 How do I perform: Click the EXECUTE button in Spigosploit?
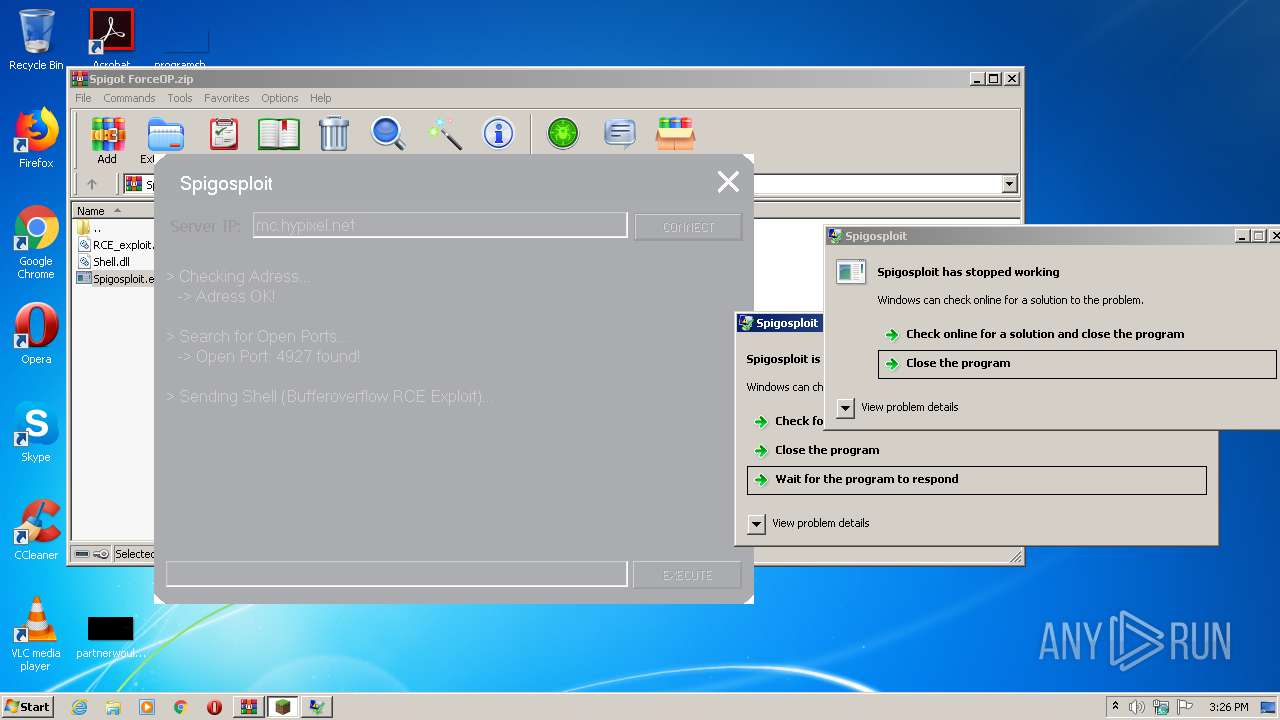pos(688,575)
